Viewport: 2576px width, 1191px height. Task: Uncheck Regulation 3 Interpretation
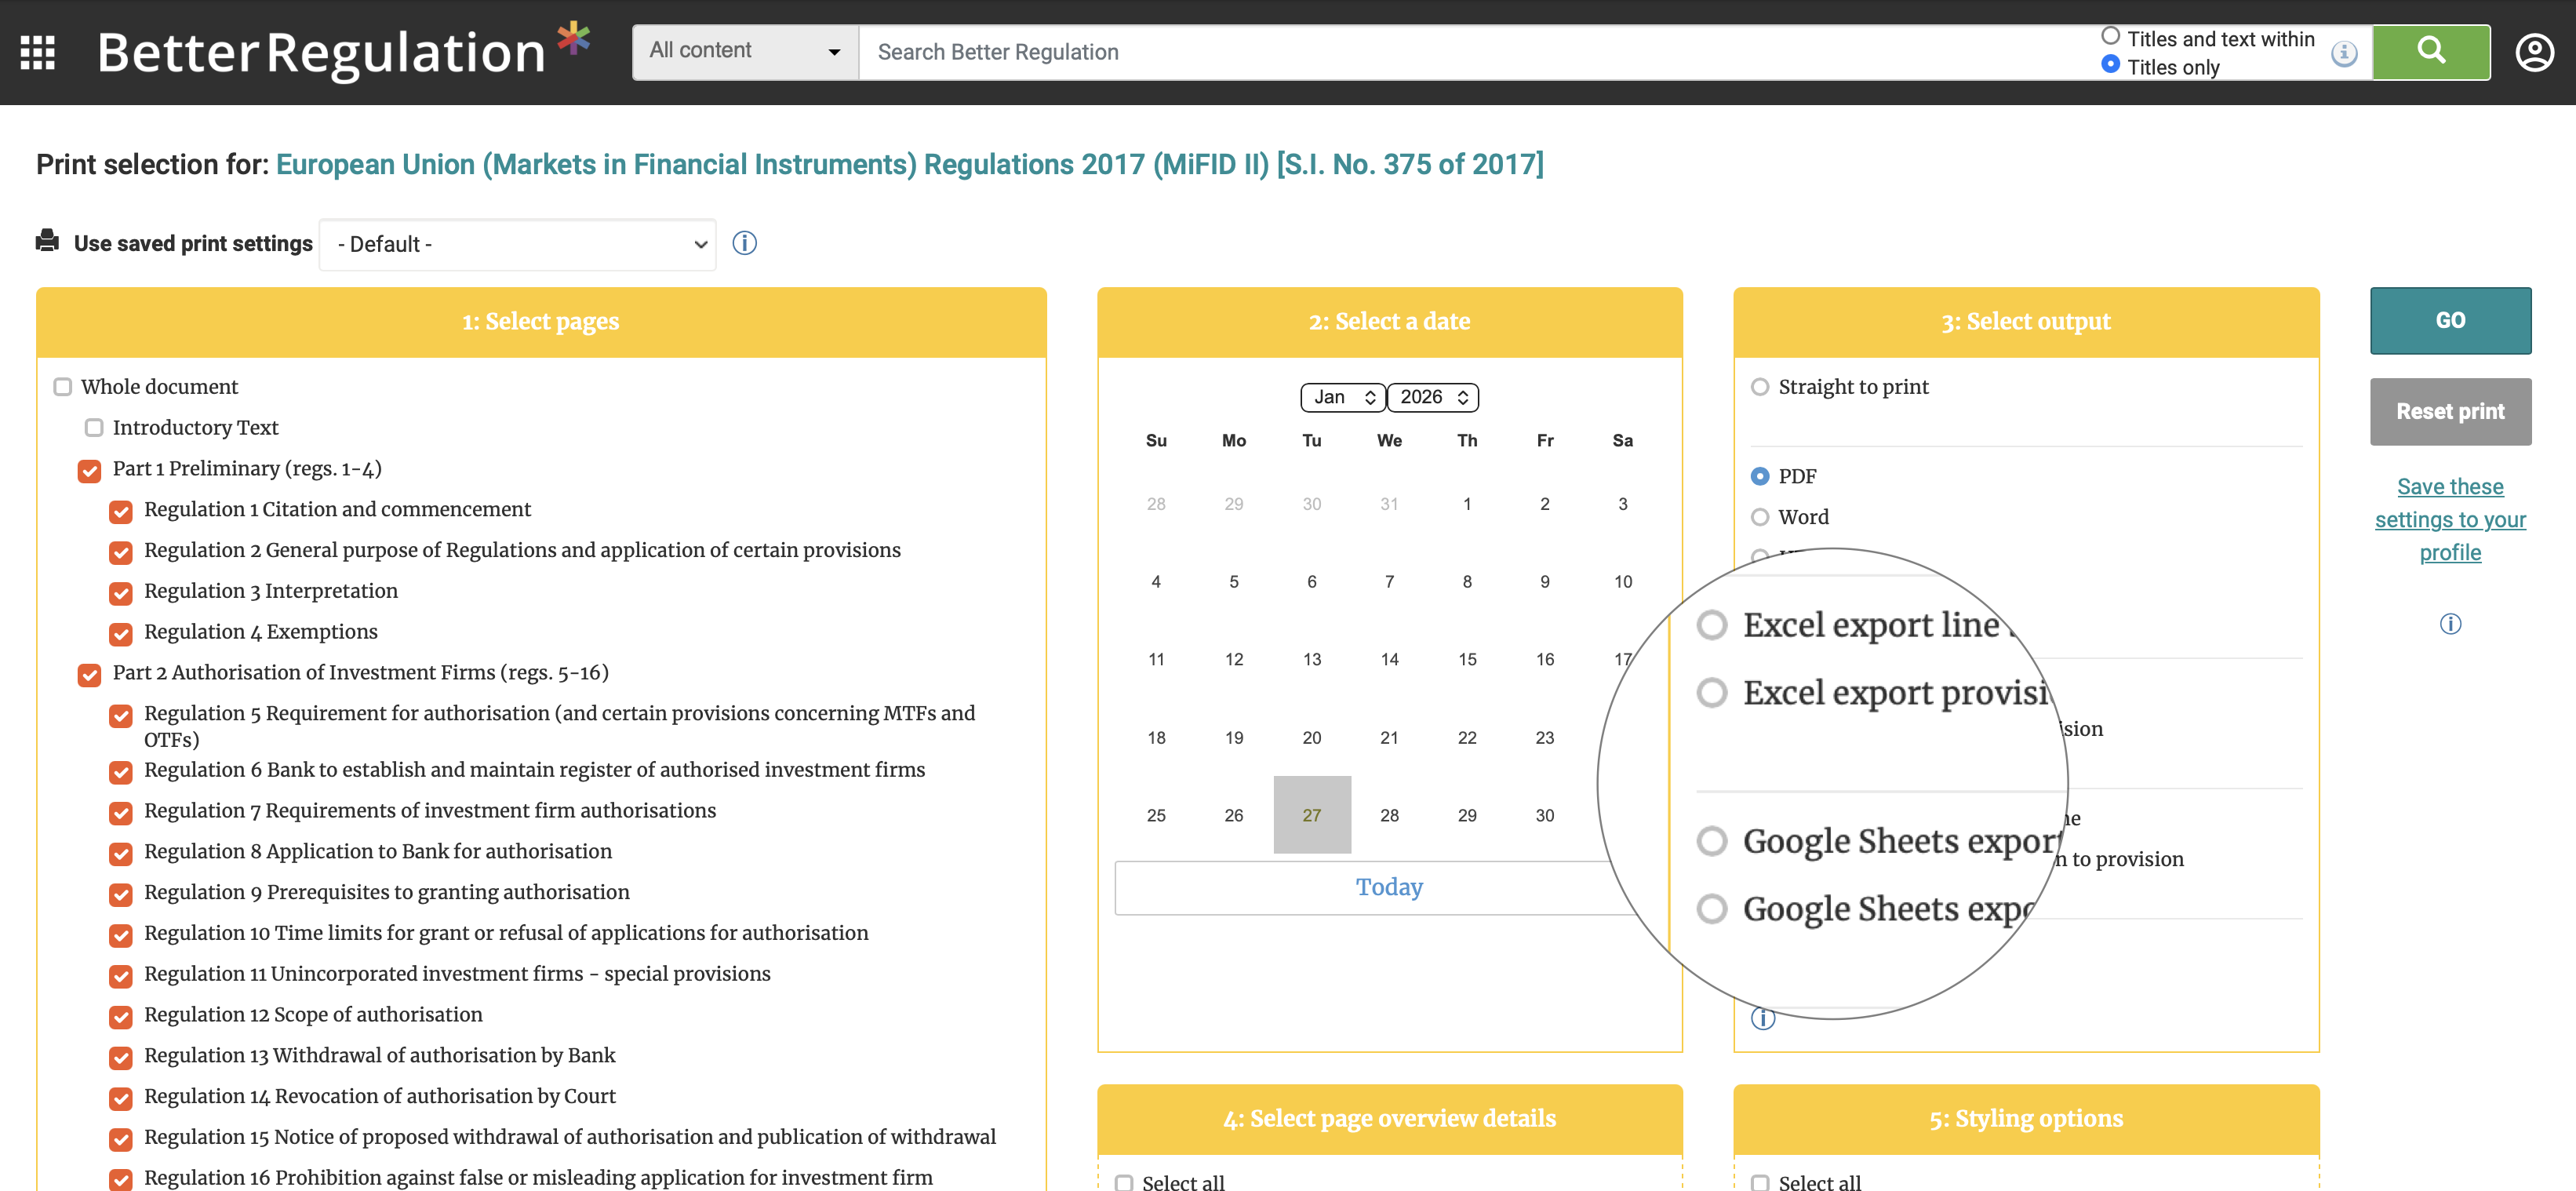coord(121,593)
